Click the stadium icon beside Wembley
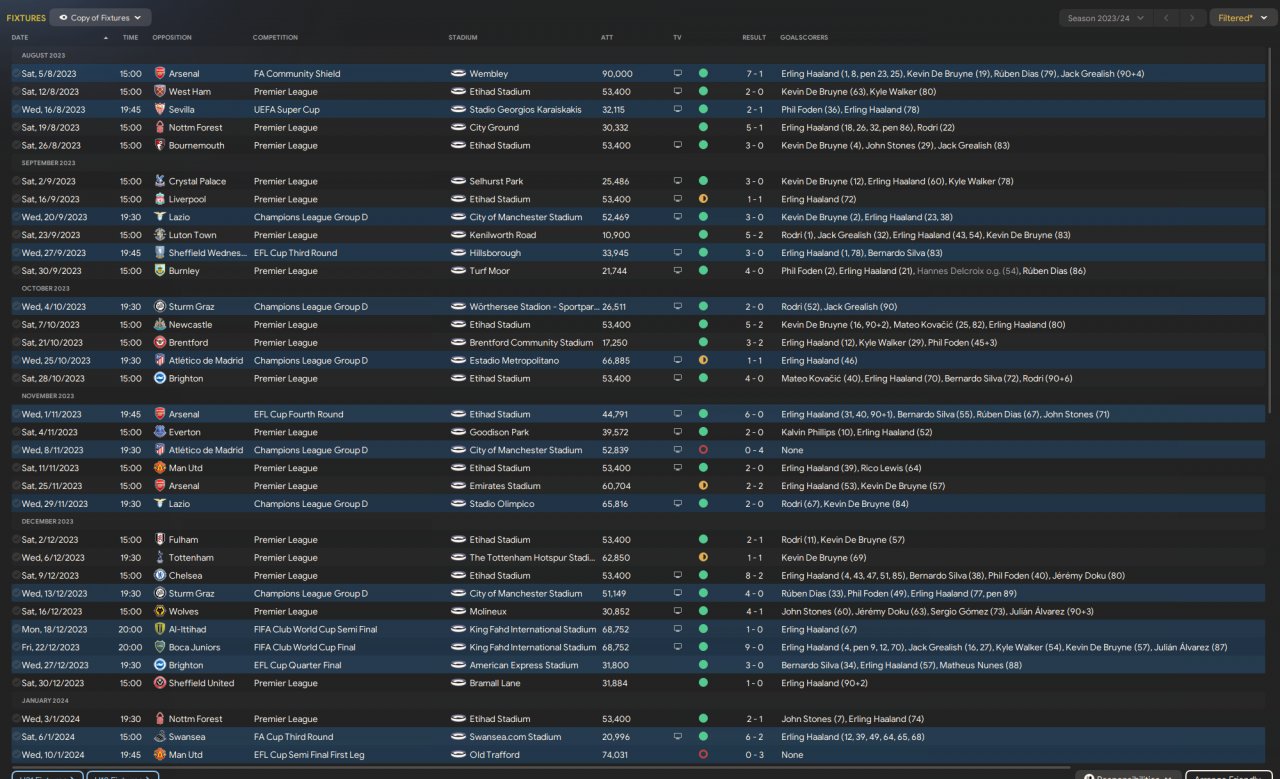Image resolution: width=1280 pixels, height=779 pixels. [458, 73]
